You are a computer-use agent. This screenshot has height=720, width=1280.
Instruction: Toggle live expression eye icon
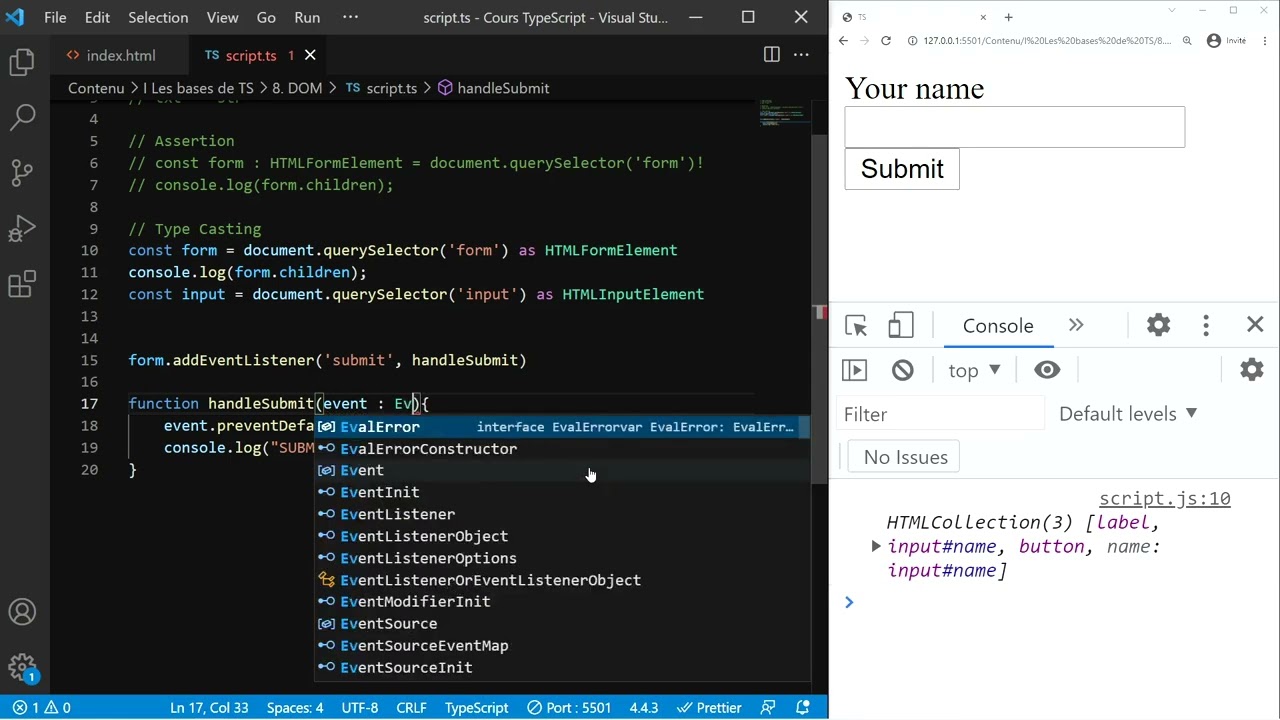pyautogui.click(x=1047, y=370)
